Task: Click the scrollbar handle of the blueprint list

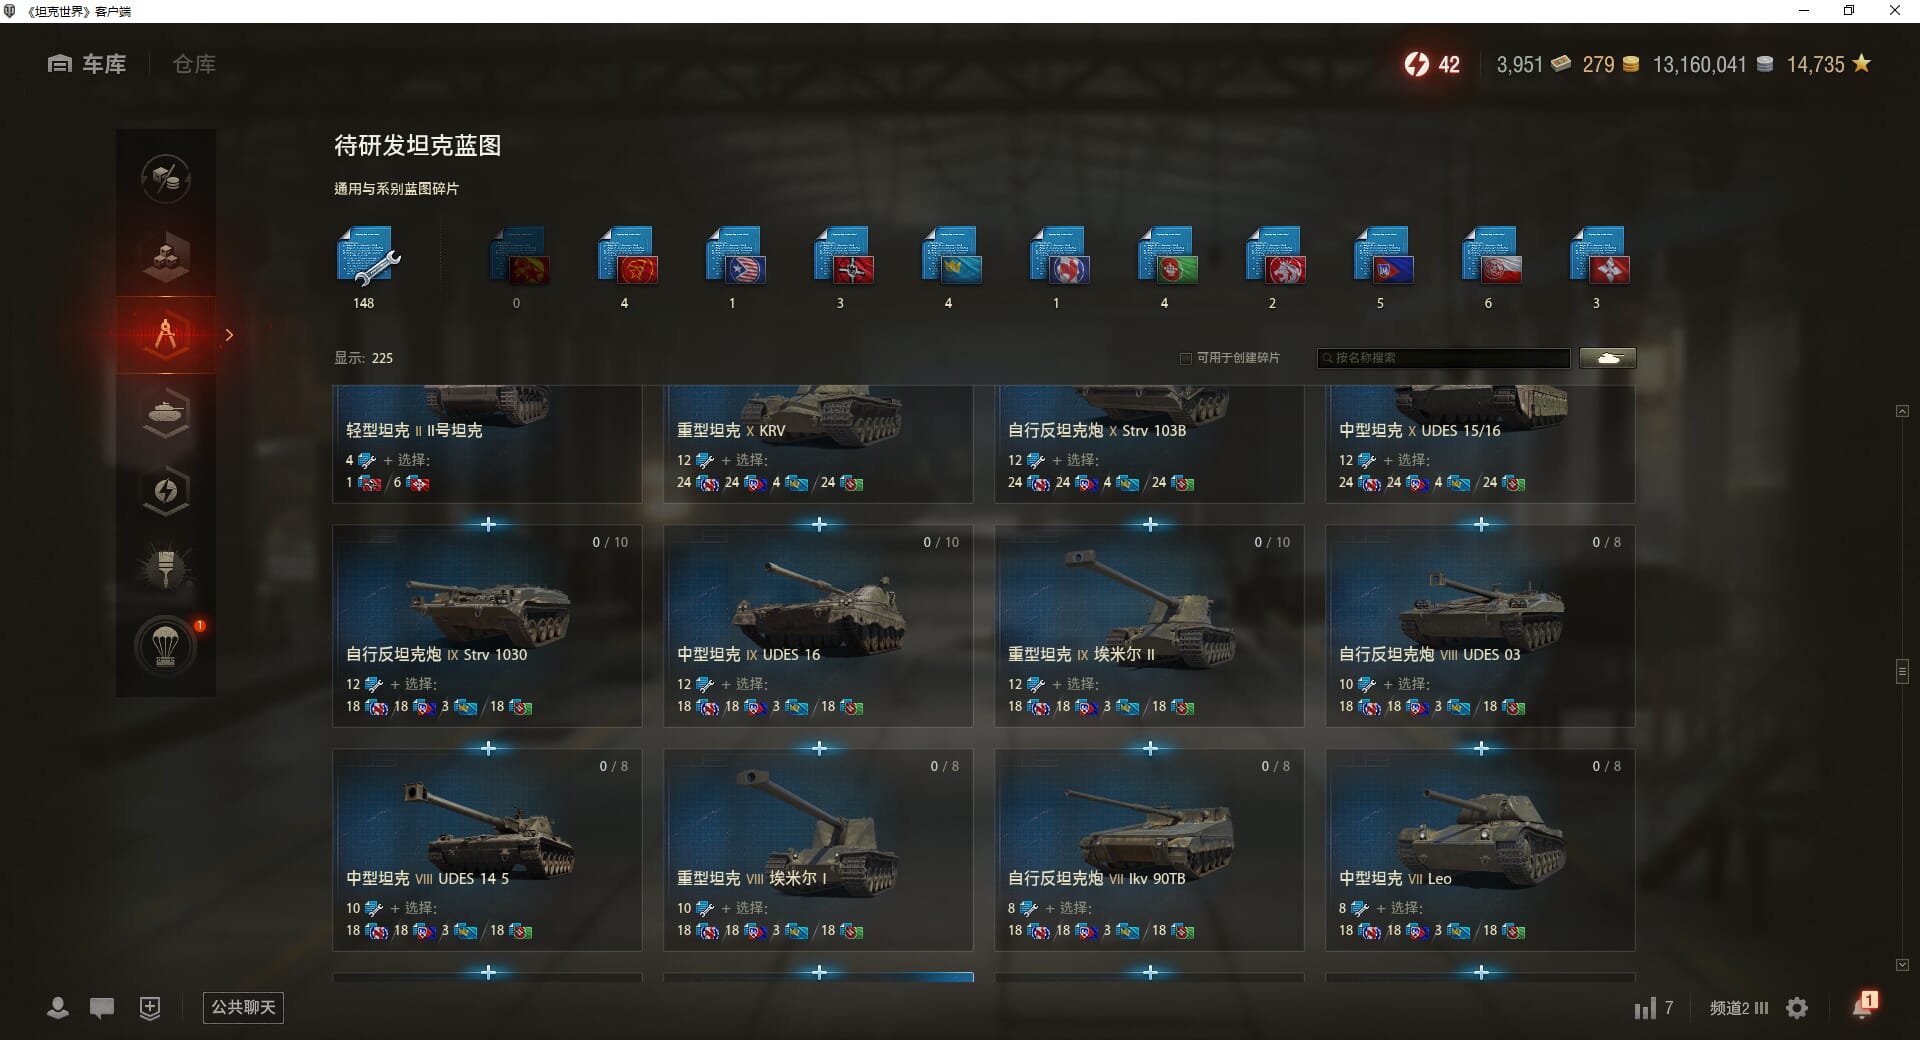Action: point(1902,671)
